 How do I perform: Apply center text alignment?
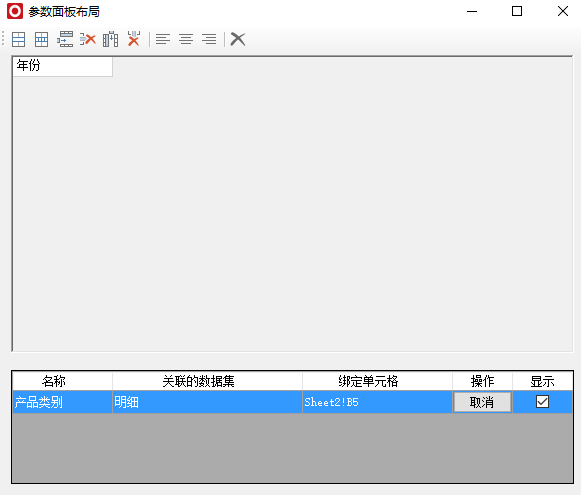pos(186,39)
